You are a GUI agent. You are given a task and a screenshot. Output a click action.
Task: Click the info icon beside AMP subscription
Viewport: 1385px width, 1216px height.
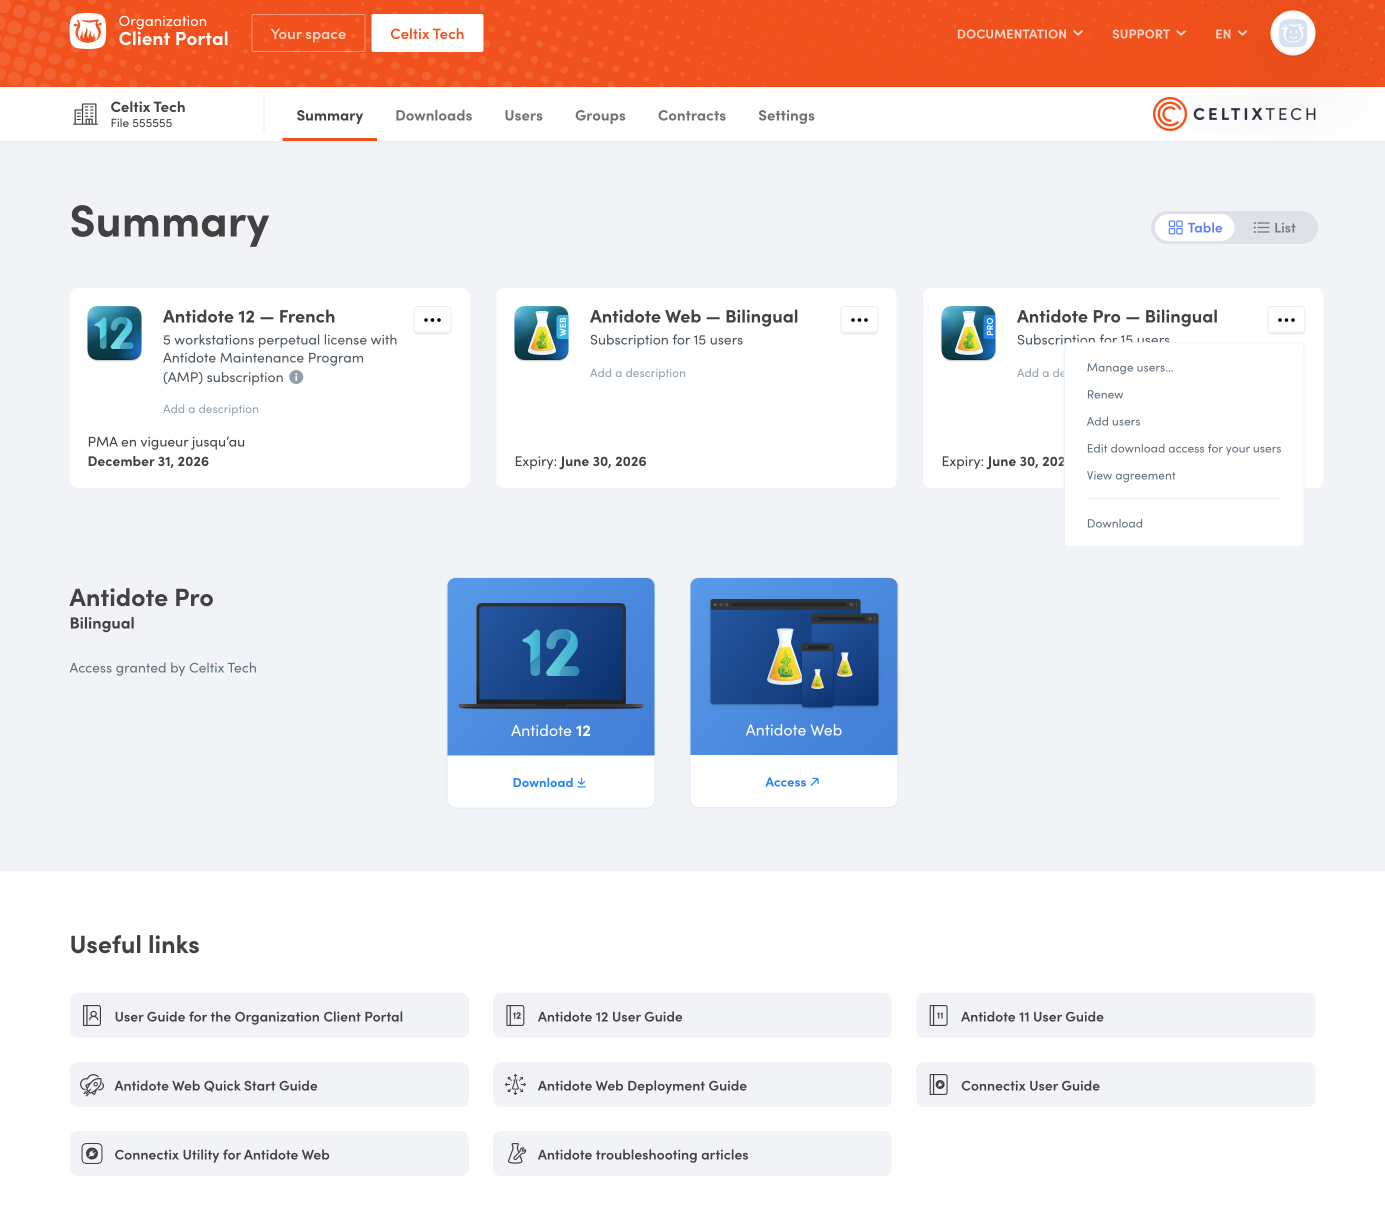296,377
